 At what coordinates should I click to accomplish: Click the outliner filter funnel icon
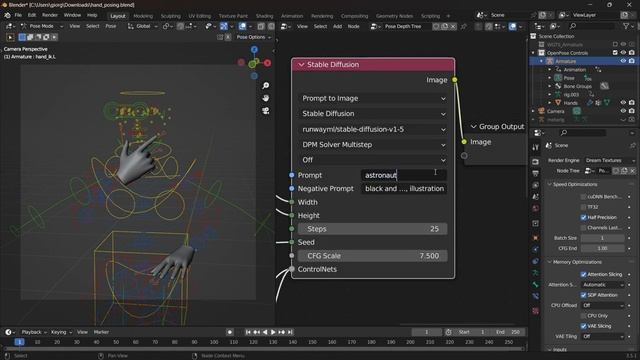(x=626, y=26)
